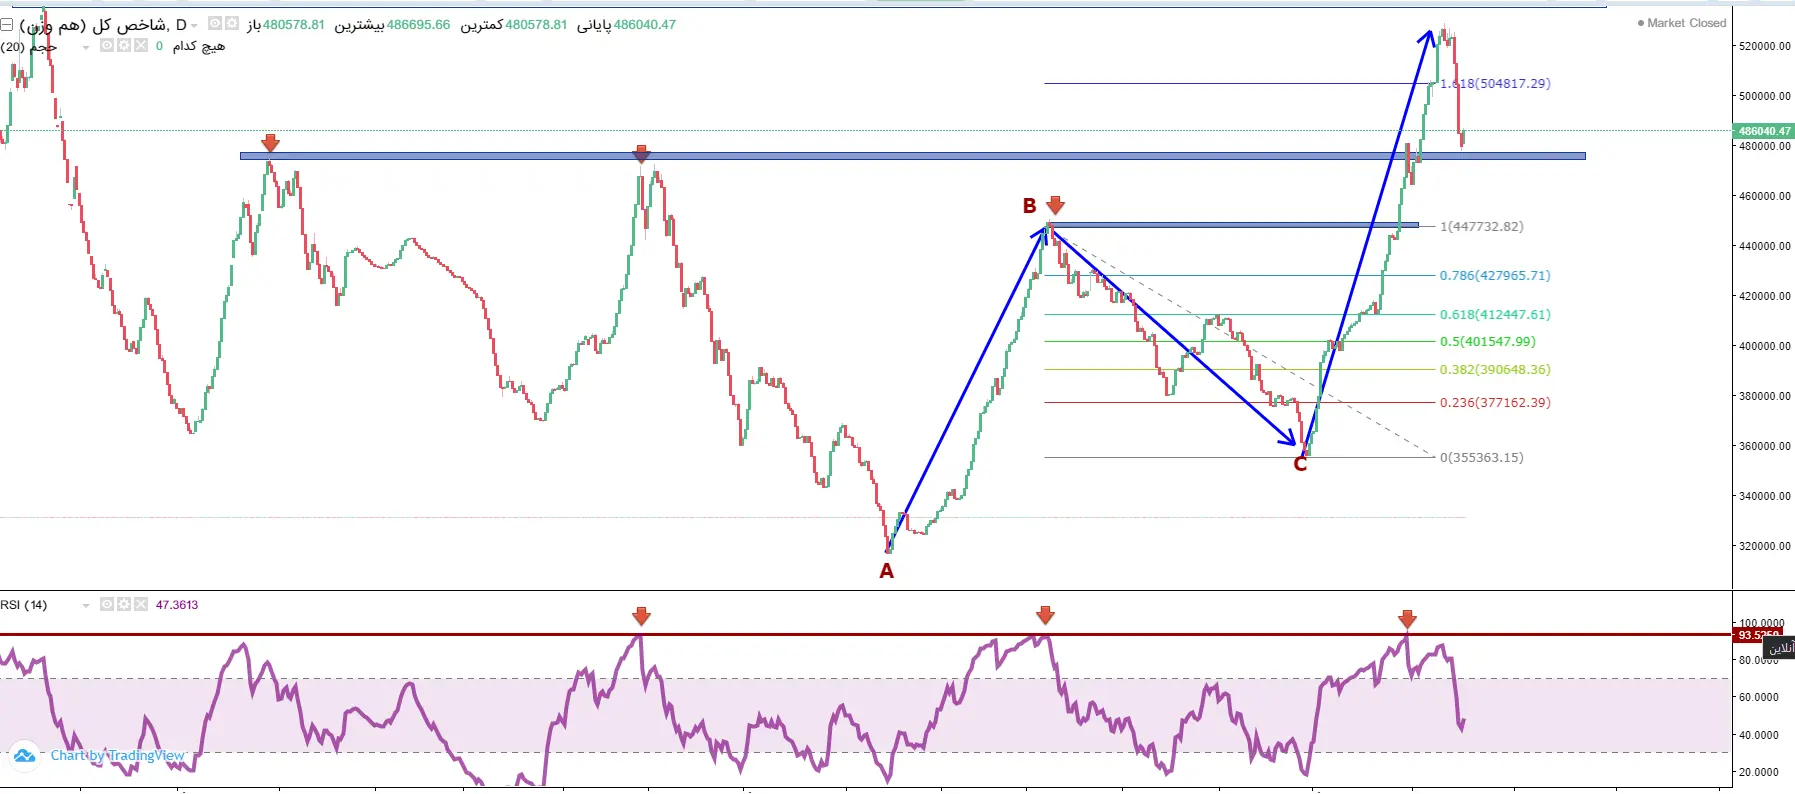Toggle visibility eye of RSI (14)
Image resolution: width=1795 pixels, height=794 pixels.
click(x=107, y=604)
